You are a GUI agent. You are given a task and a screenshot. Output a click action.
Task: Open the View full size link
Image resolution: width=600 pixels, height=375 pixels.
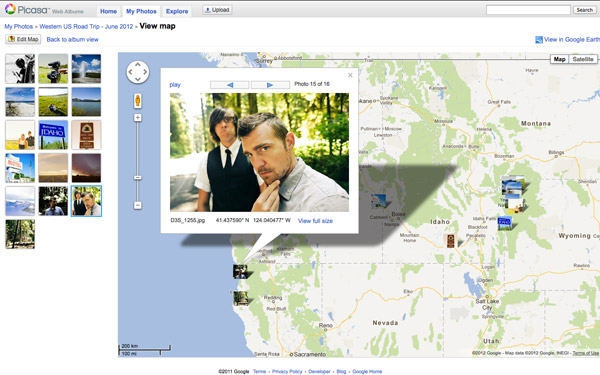point(315,221)
